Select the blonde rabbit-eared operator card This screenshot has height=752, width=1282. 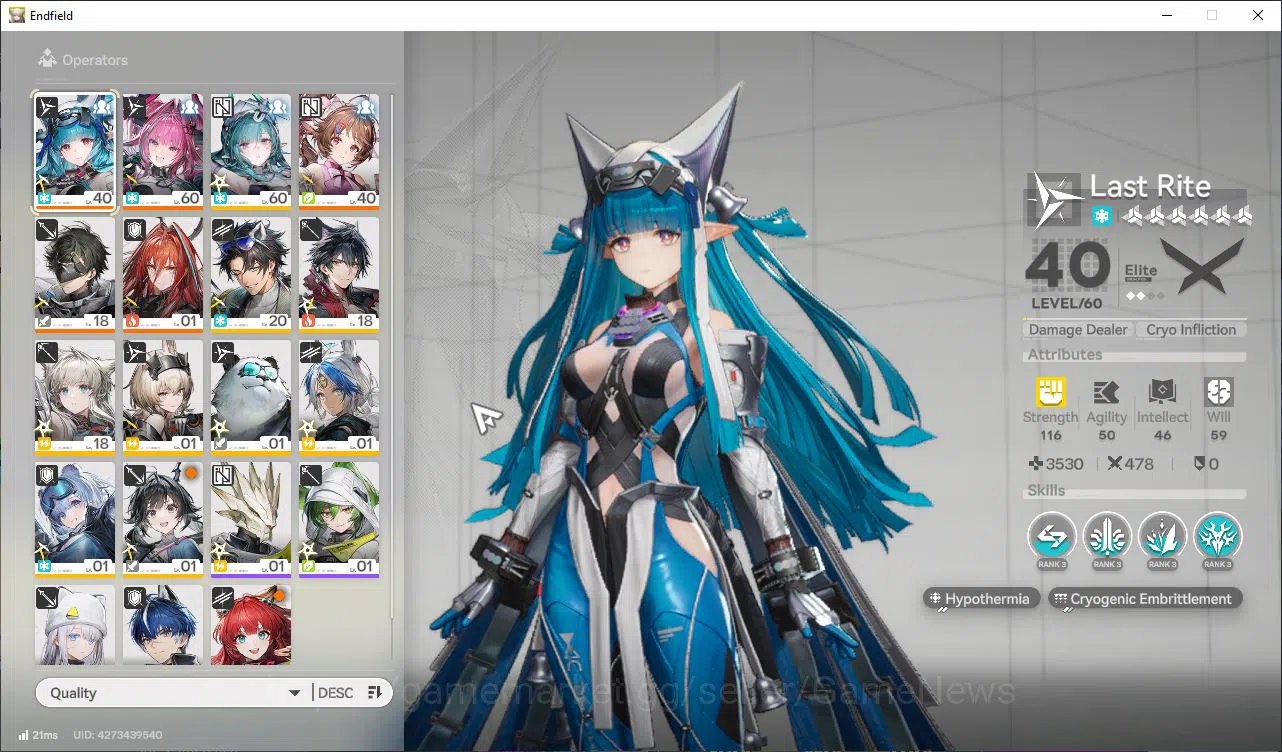pyautogui.click(x=163, y=397)
